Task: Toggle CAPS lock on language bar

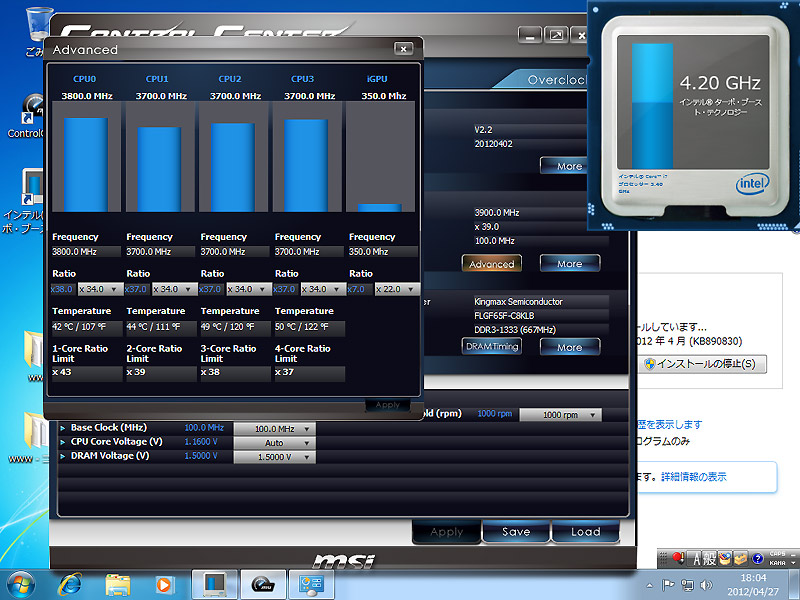Action: click(x=777, y=554)
